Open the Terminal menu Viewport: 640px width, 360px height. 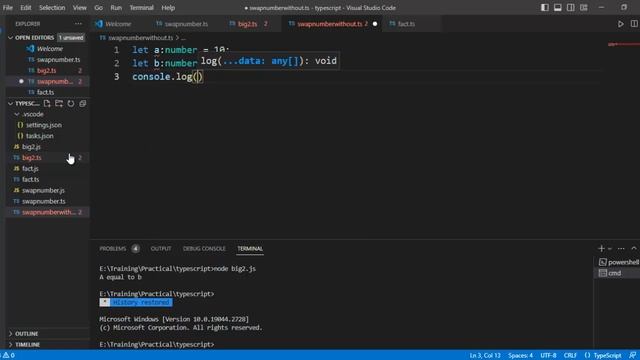[141, 7]
